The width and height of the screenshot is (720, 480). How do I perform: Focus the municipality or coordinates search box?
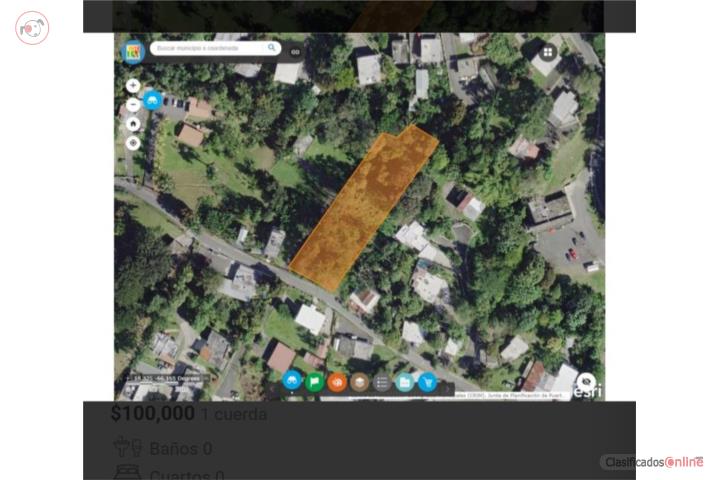pos(215,48)
